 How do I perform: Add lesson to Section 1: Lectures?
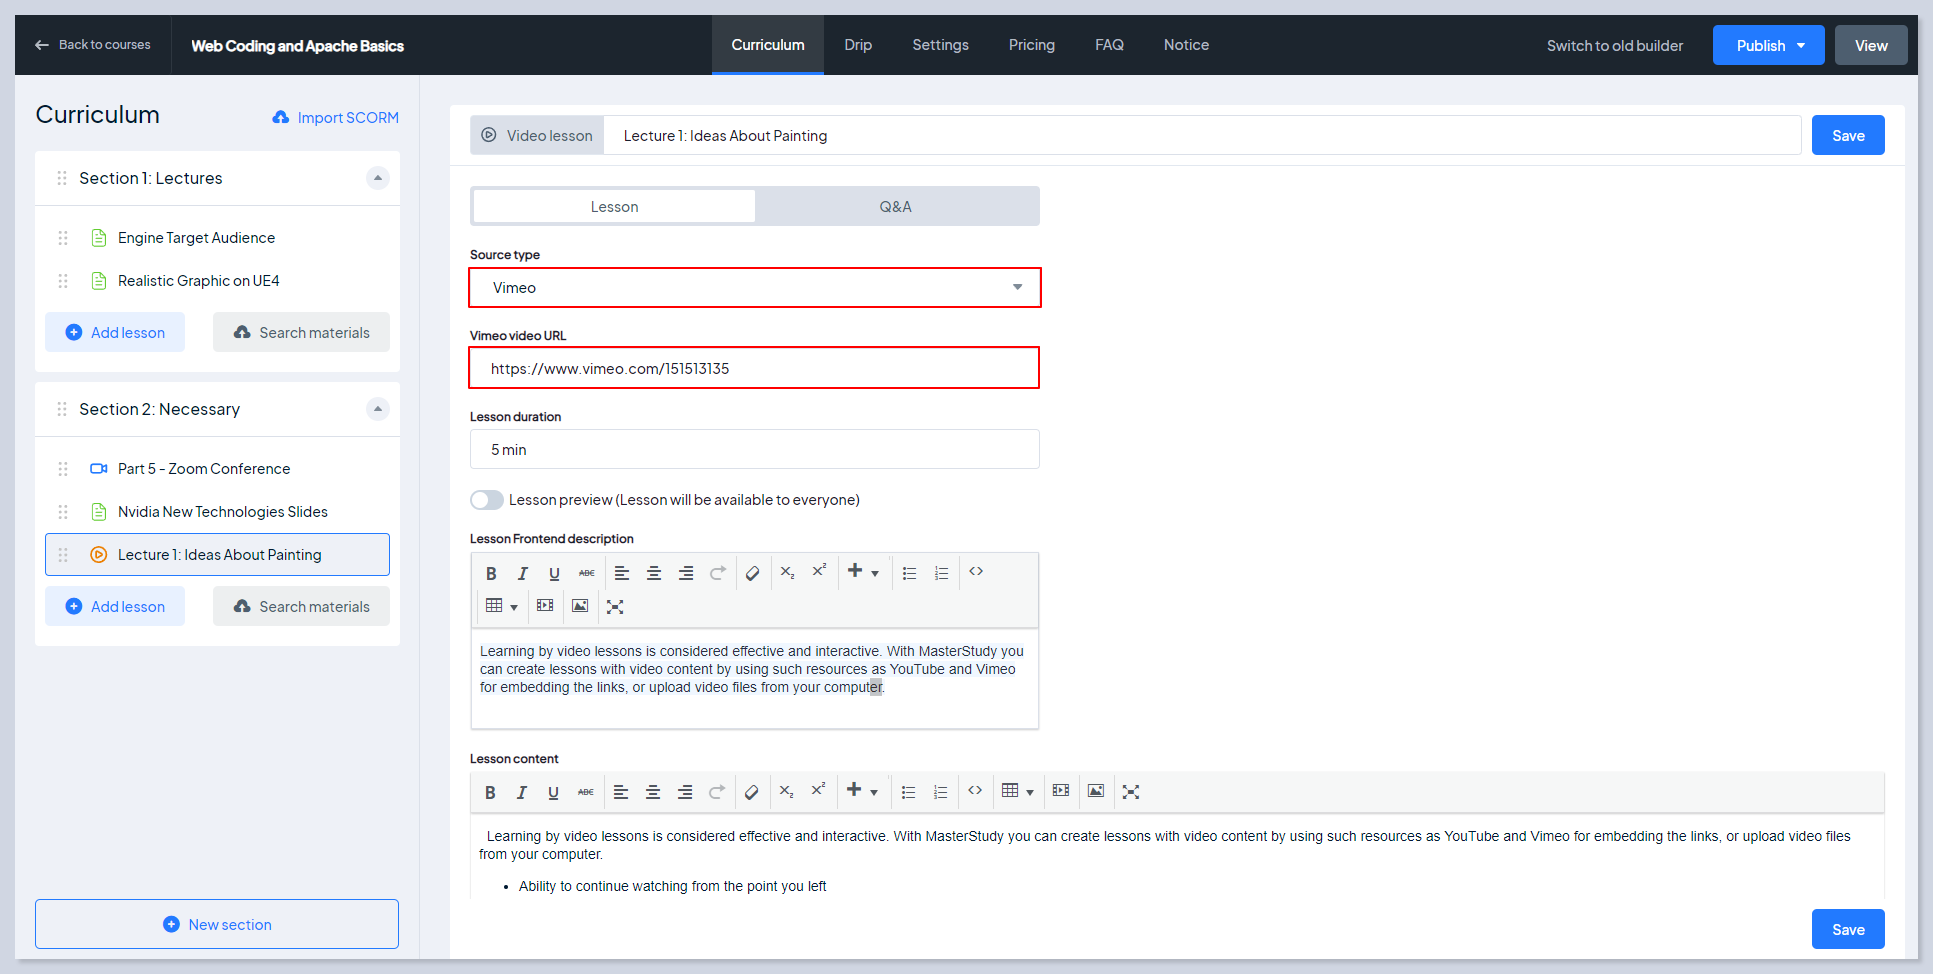(115, 332)
